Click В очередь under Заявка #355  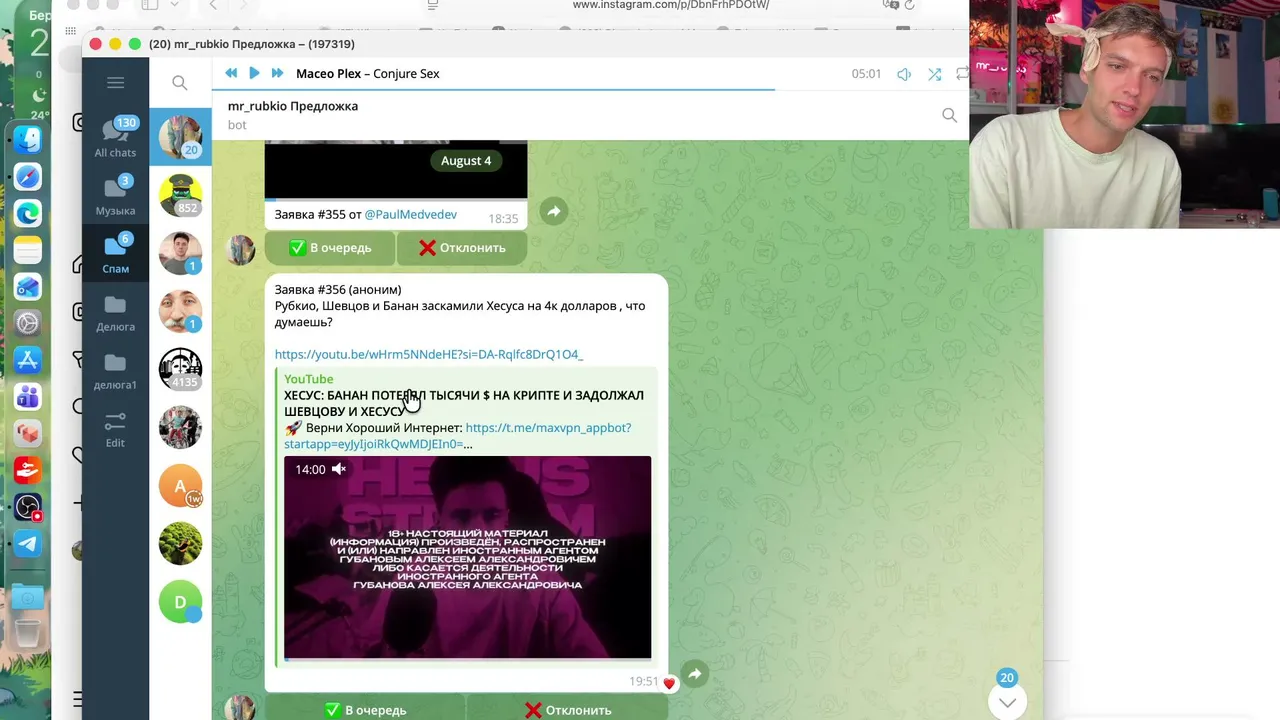coord(330,248)
